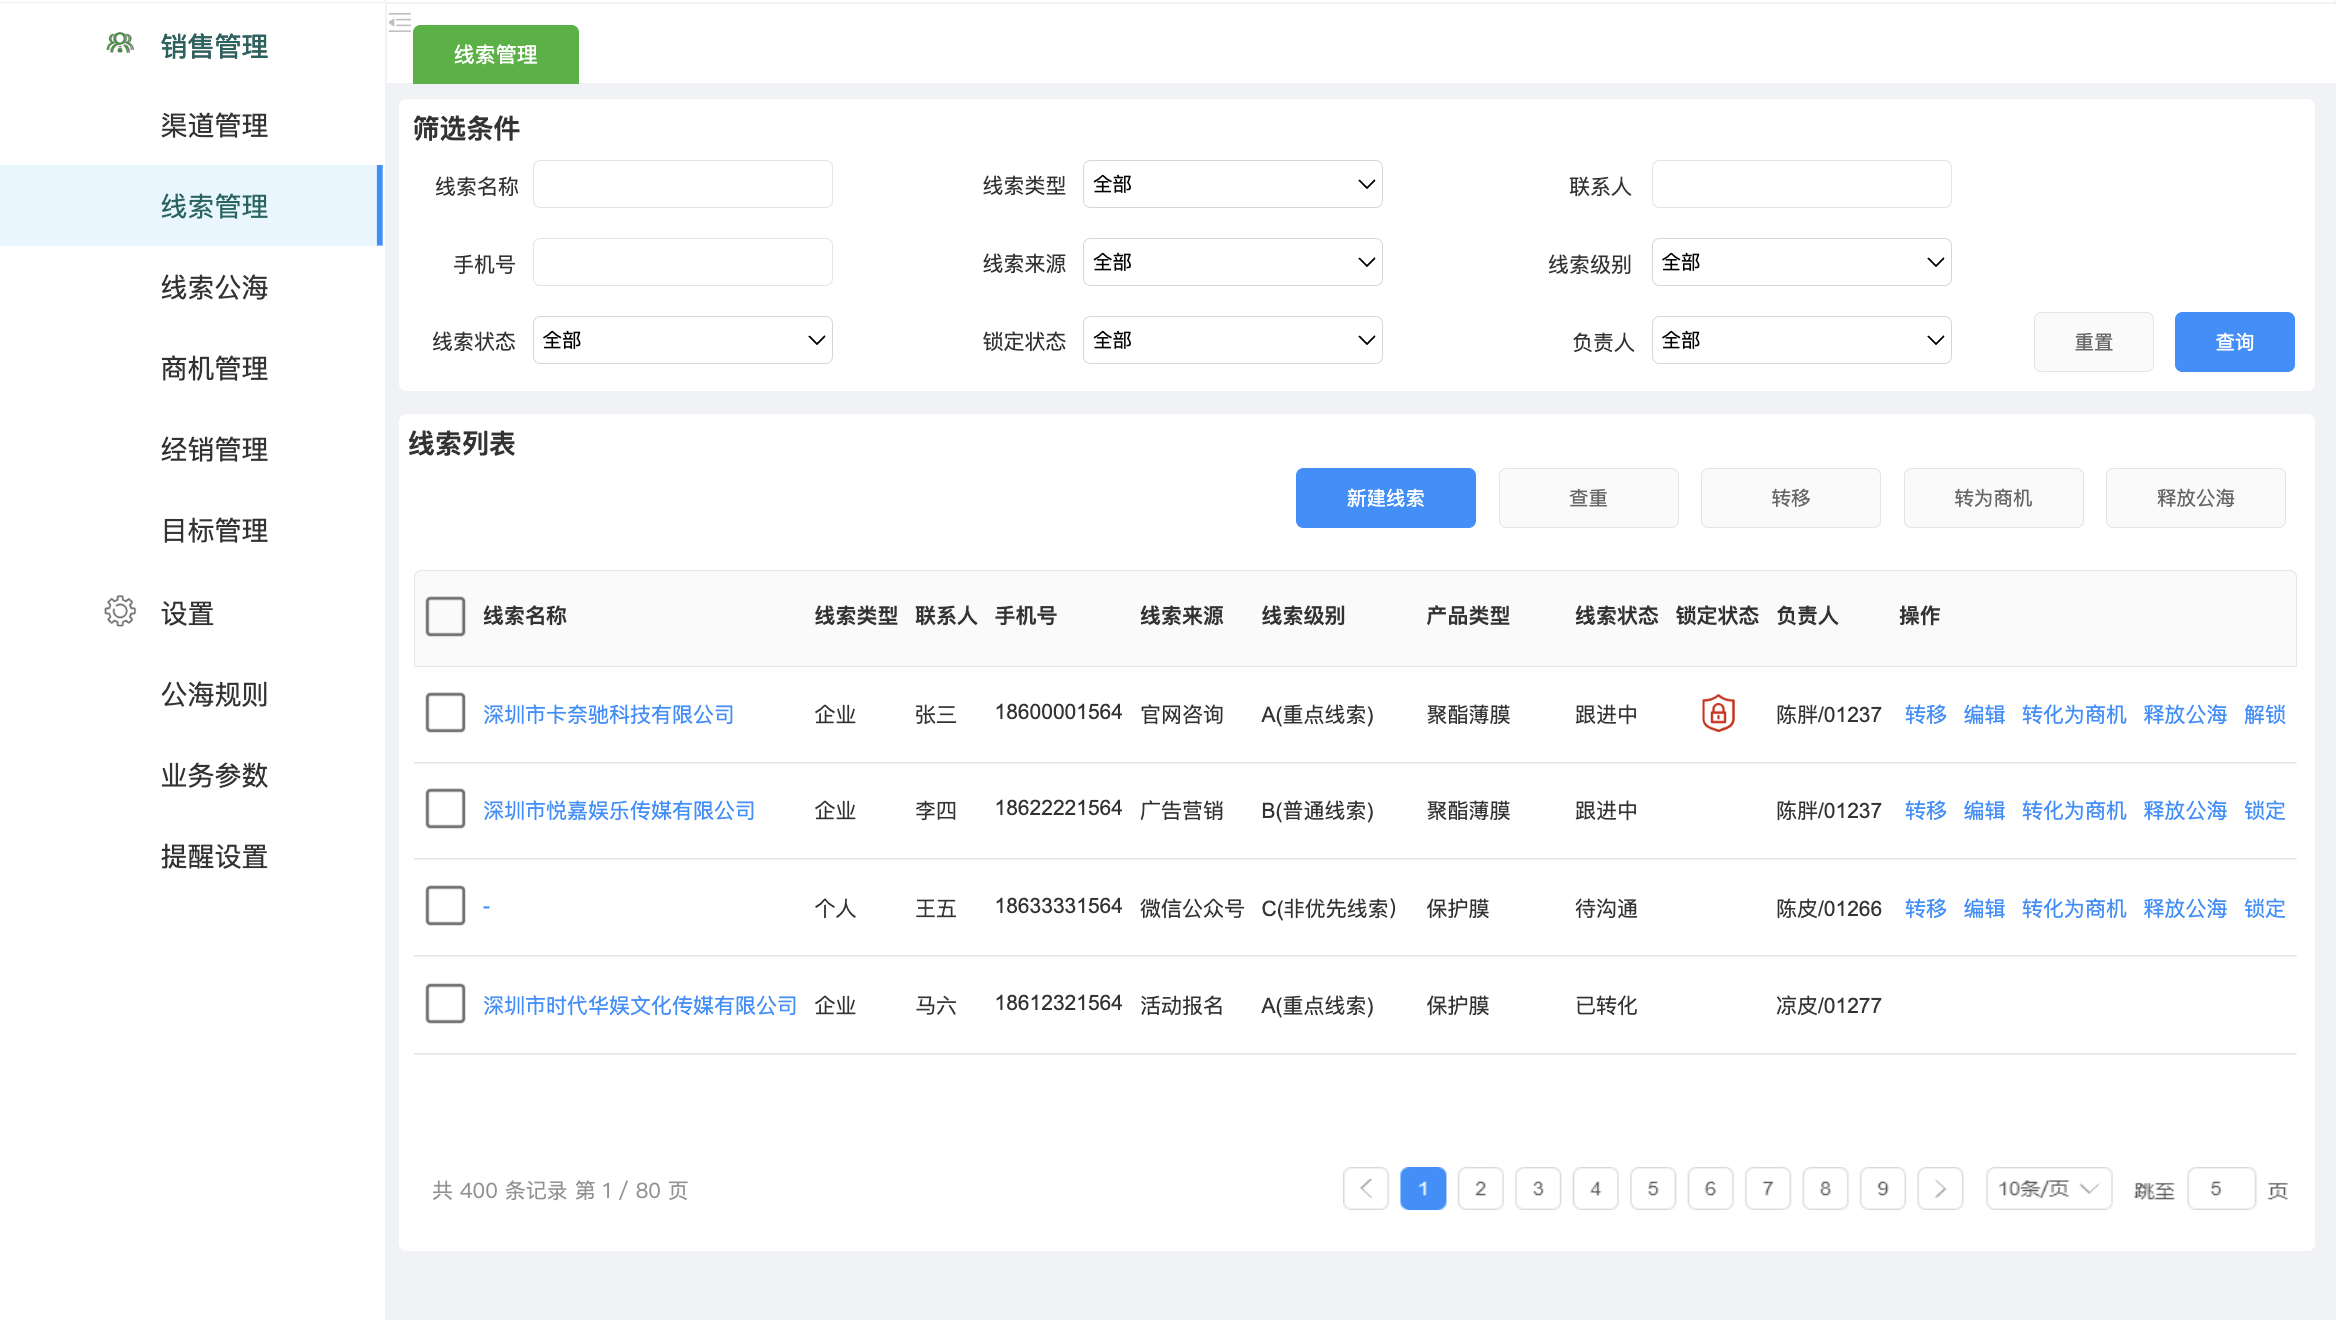This screenshot has height=1320, width=2336.
Task: Open 公海规则 in the sidebar
Action: point(214,694)
